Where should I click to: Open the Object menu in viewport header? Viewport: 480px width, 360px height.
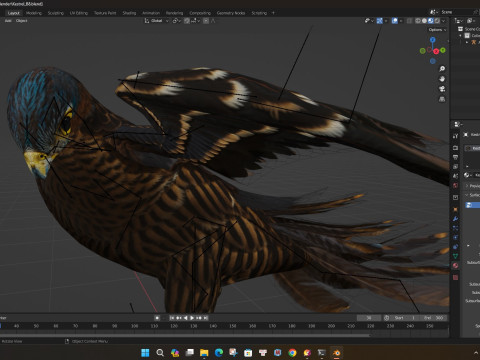click(22, 21)
